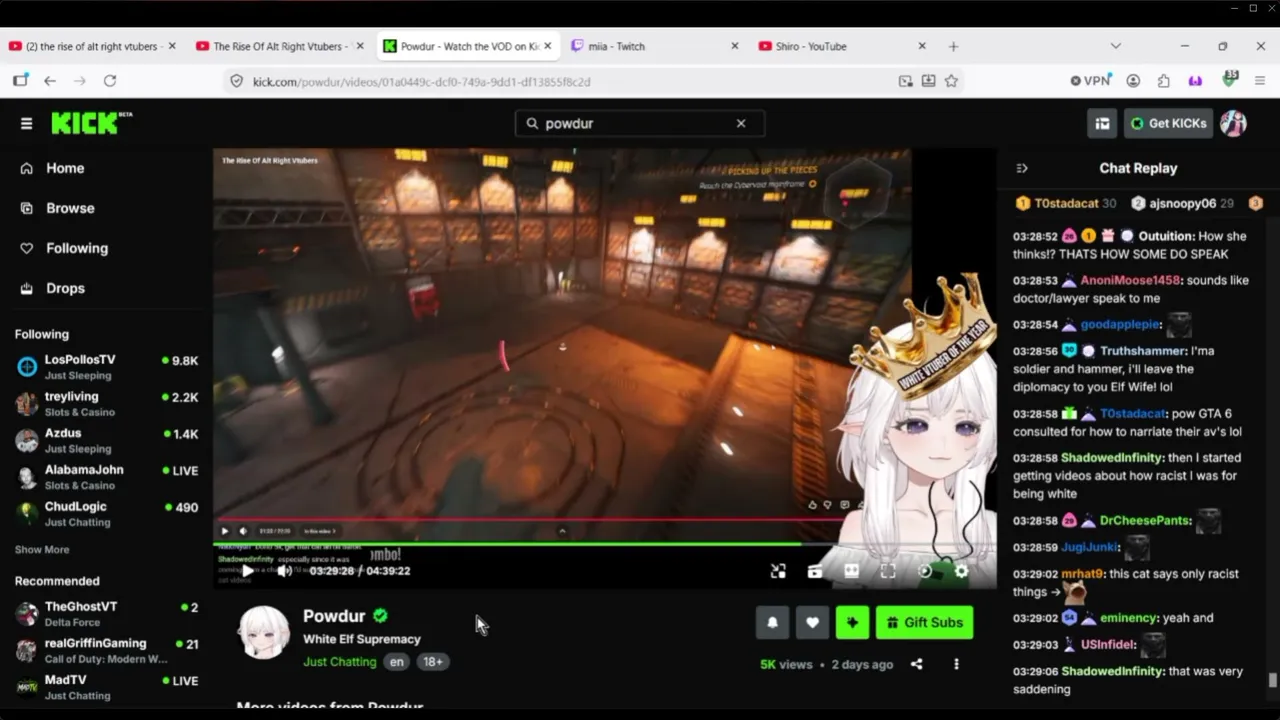
Task: Collapse the Chat Replay panel
Action: tap(1021, 168)
